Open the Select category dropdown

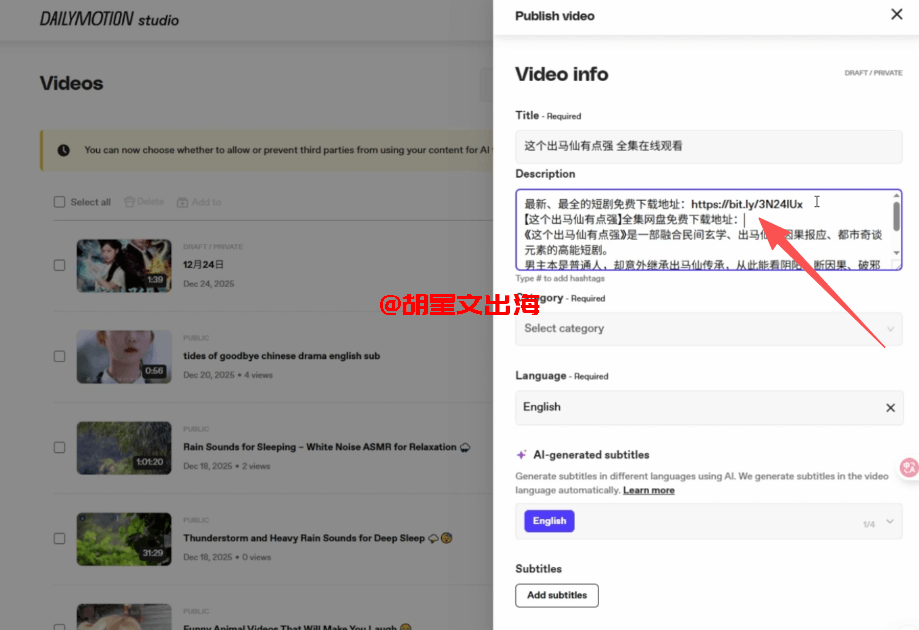coord(709,329)
